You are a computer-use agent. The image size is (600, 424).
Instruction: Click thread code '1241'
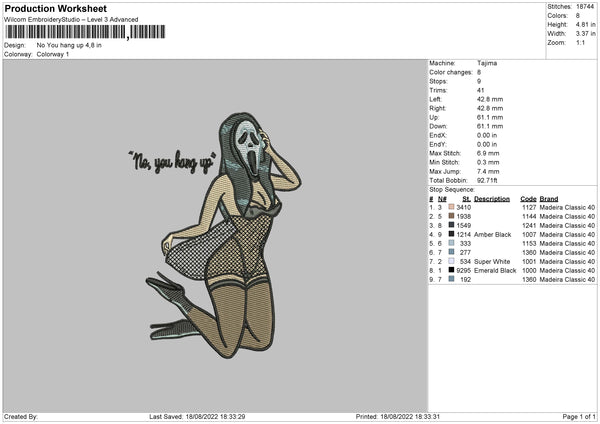(529, 225)
